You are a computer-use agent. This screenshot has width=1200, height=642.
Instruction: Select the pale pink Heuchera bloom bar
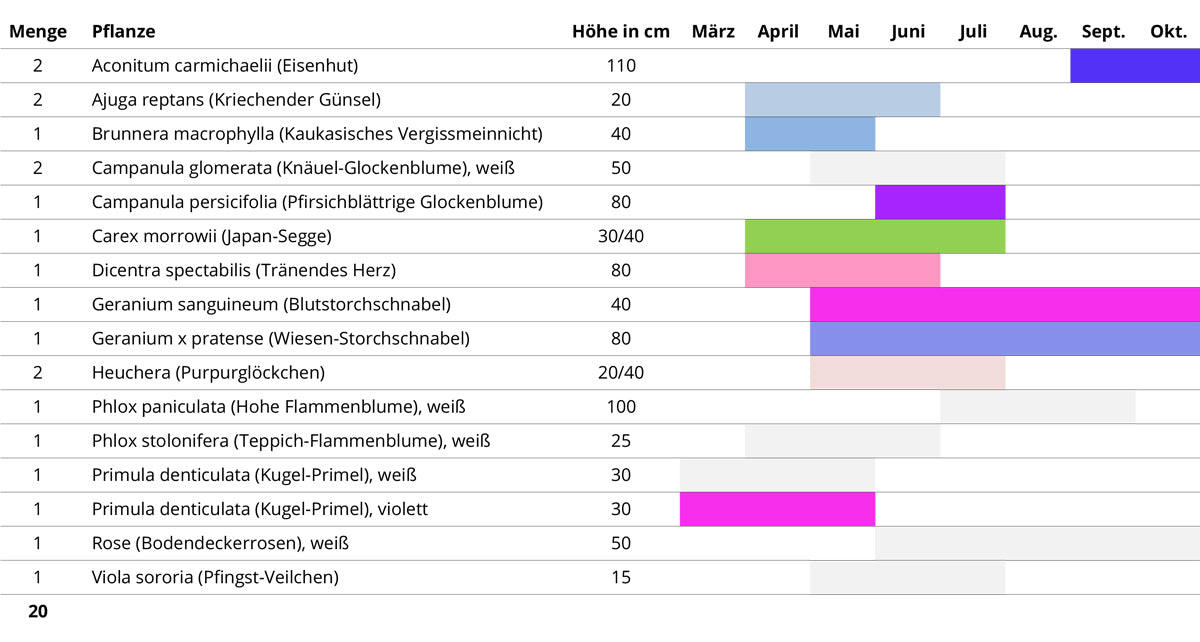tap(907, 373)
